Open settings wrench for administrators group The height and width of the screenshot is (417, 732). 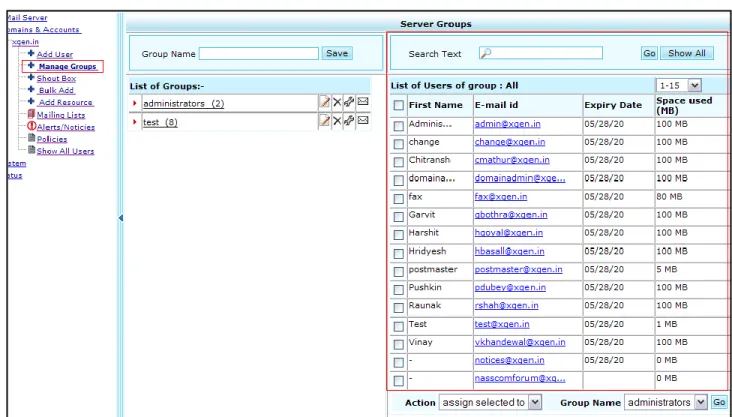(x=349, y=102)
